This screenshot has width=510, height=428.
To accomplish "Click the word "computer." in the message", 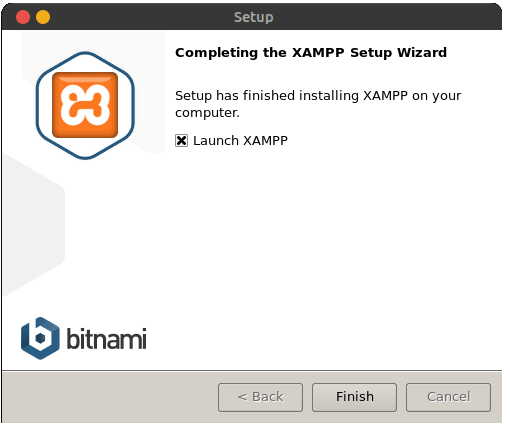I will tap(207, 113).
